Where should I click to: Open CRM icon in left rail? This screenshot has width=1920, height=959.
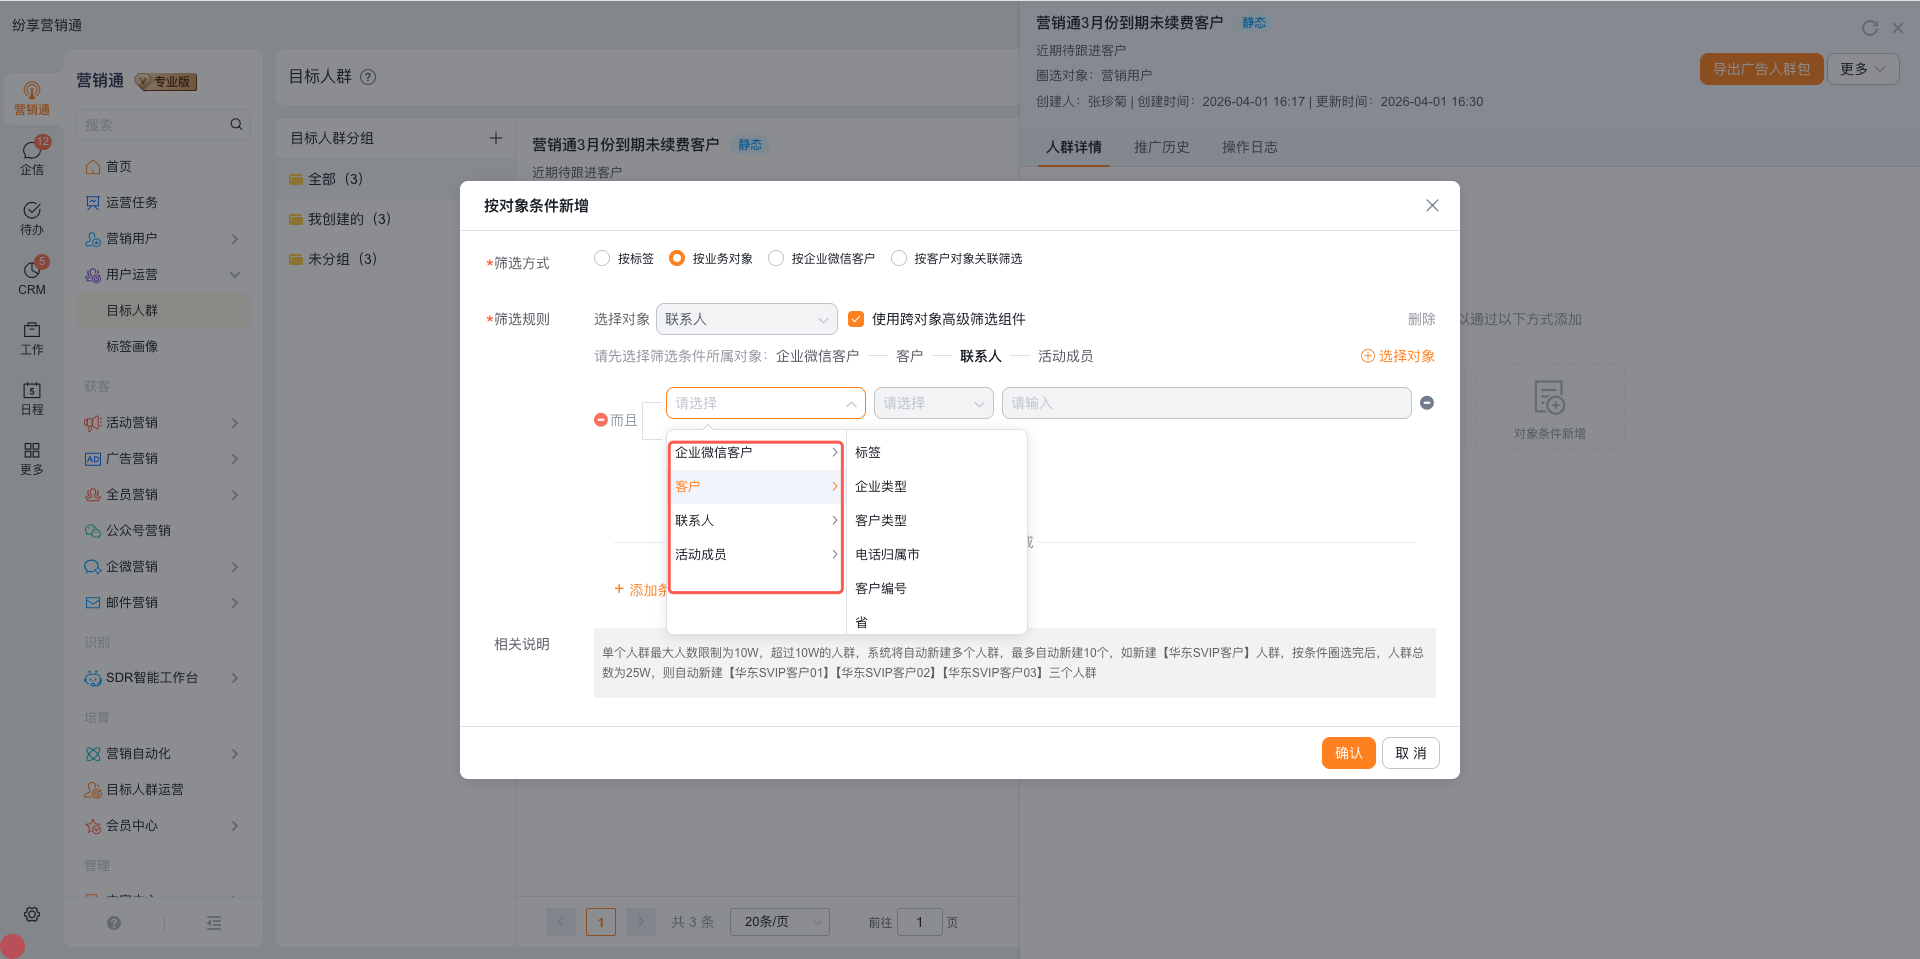pyautogui.click(x=32, y=277)
